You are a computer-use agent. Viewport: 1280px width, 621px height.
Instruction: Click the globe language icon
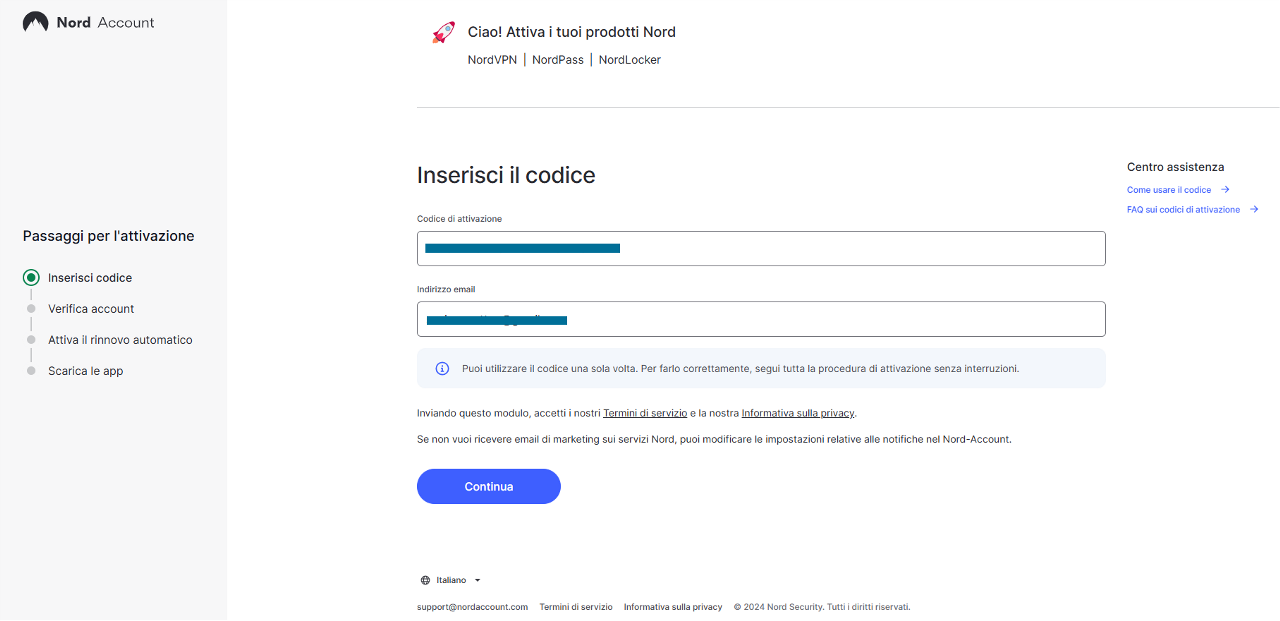tap(425, 580)
